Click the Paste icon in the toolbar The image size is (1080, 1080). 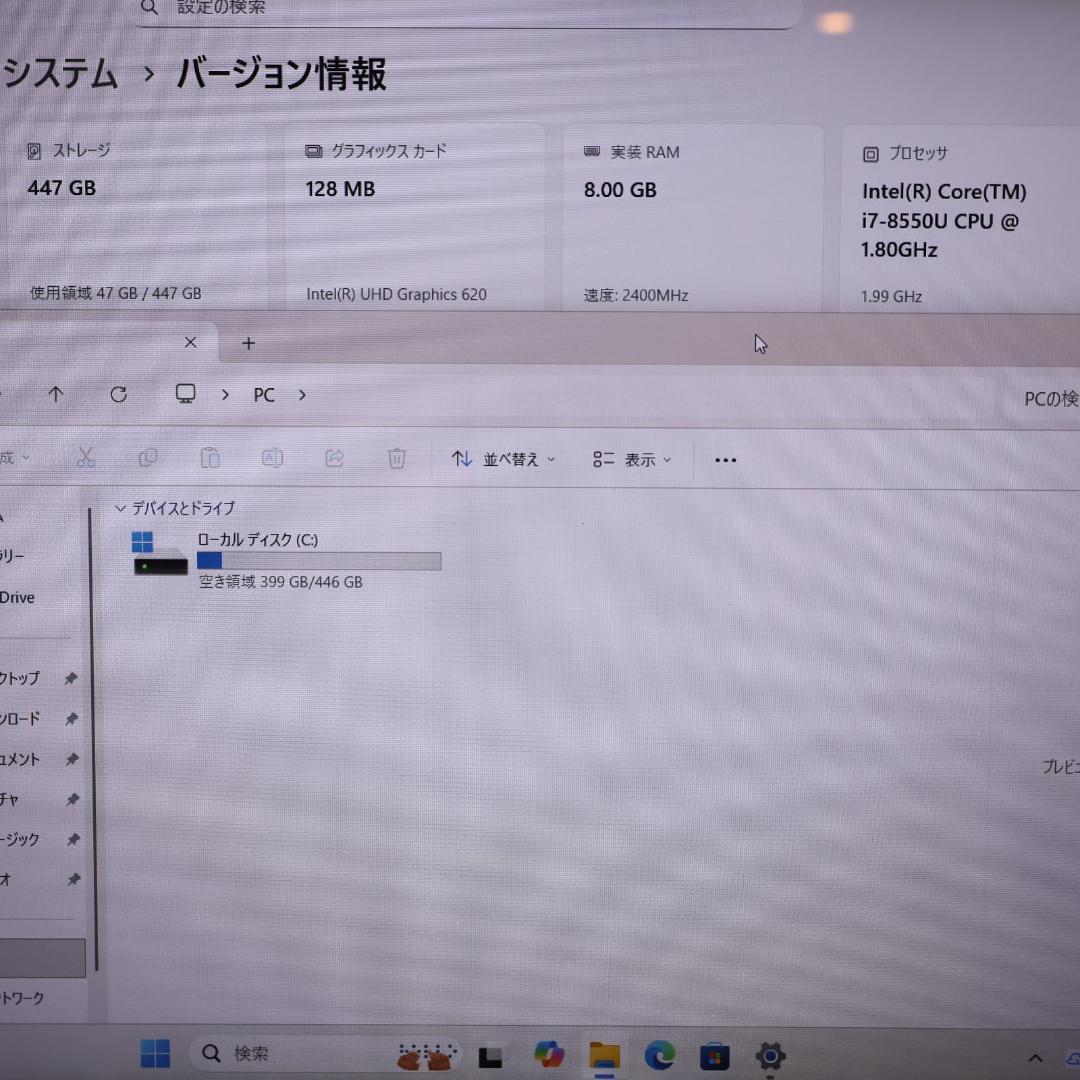pyautogui.click(x=210, y=457)
